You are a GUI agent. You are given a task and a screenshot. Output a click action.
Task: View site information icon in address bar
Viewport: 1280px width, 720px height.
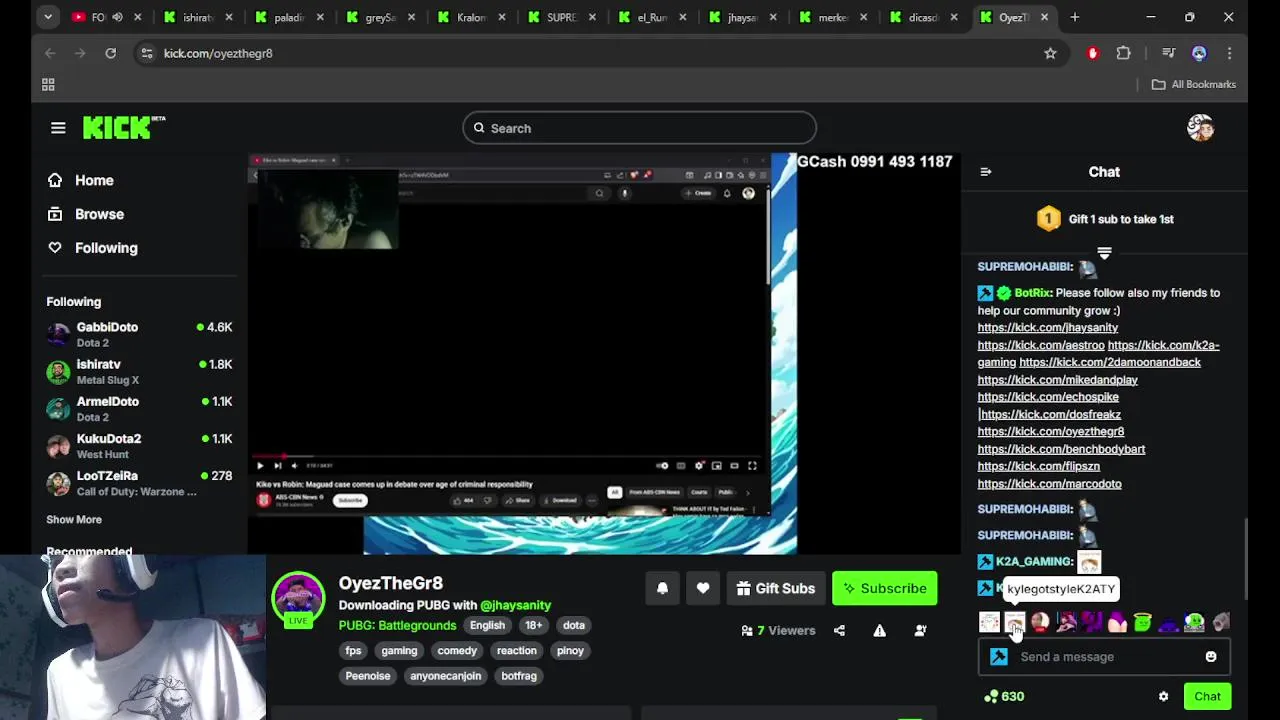coord(147,53)
